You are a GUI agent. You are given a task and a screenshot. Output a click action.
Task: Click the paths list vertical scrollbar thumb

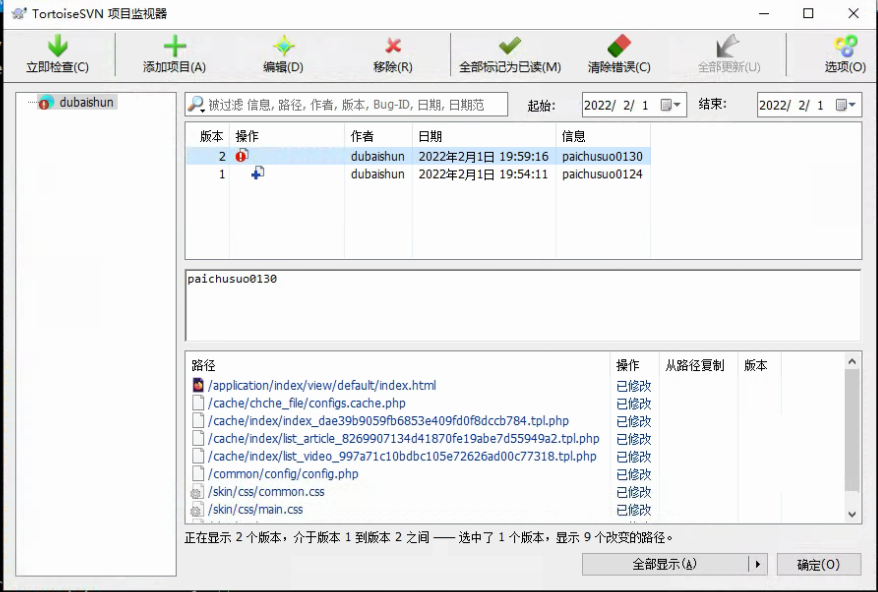pos(852,430)
